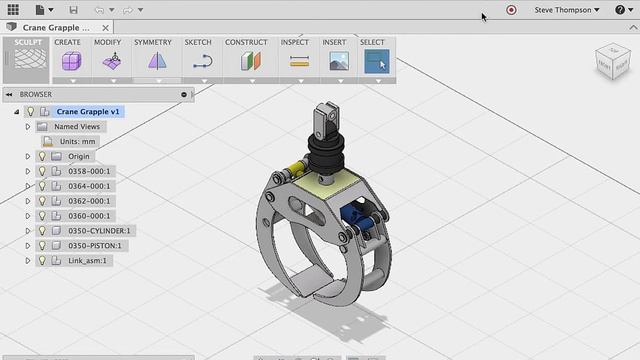Open the Sketch menu dropdown arrow
This screenshot has width=640, height=360.
pos(204,81)
